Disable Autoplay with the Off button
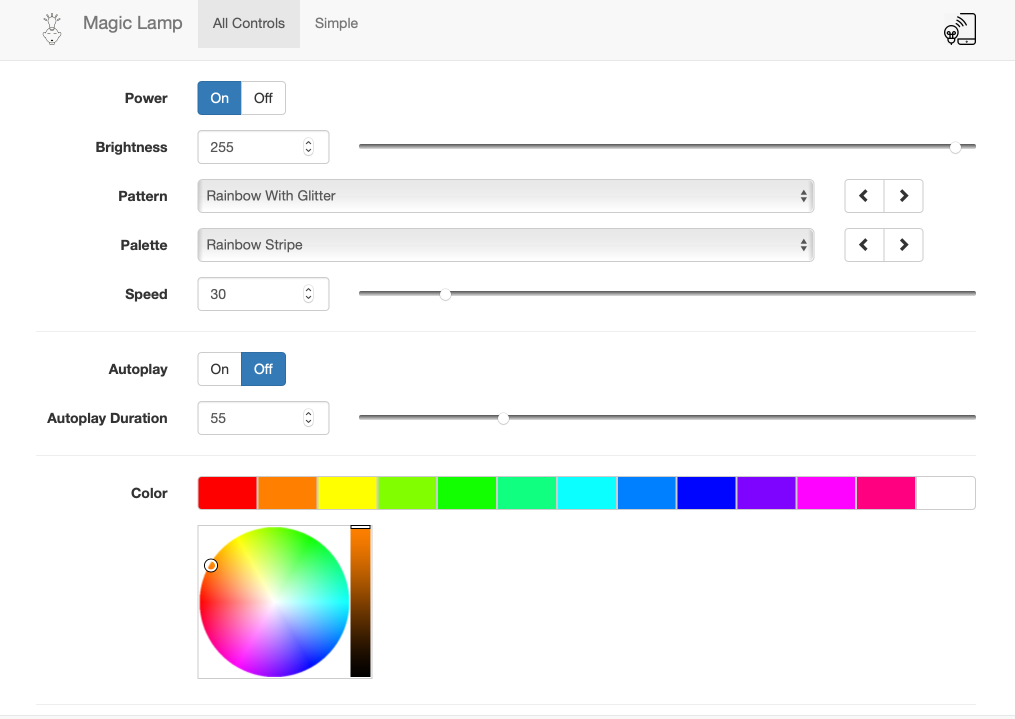 [263, 369]
